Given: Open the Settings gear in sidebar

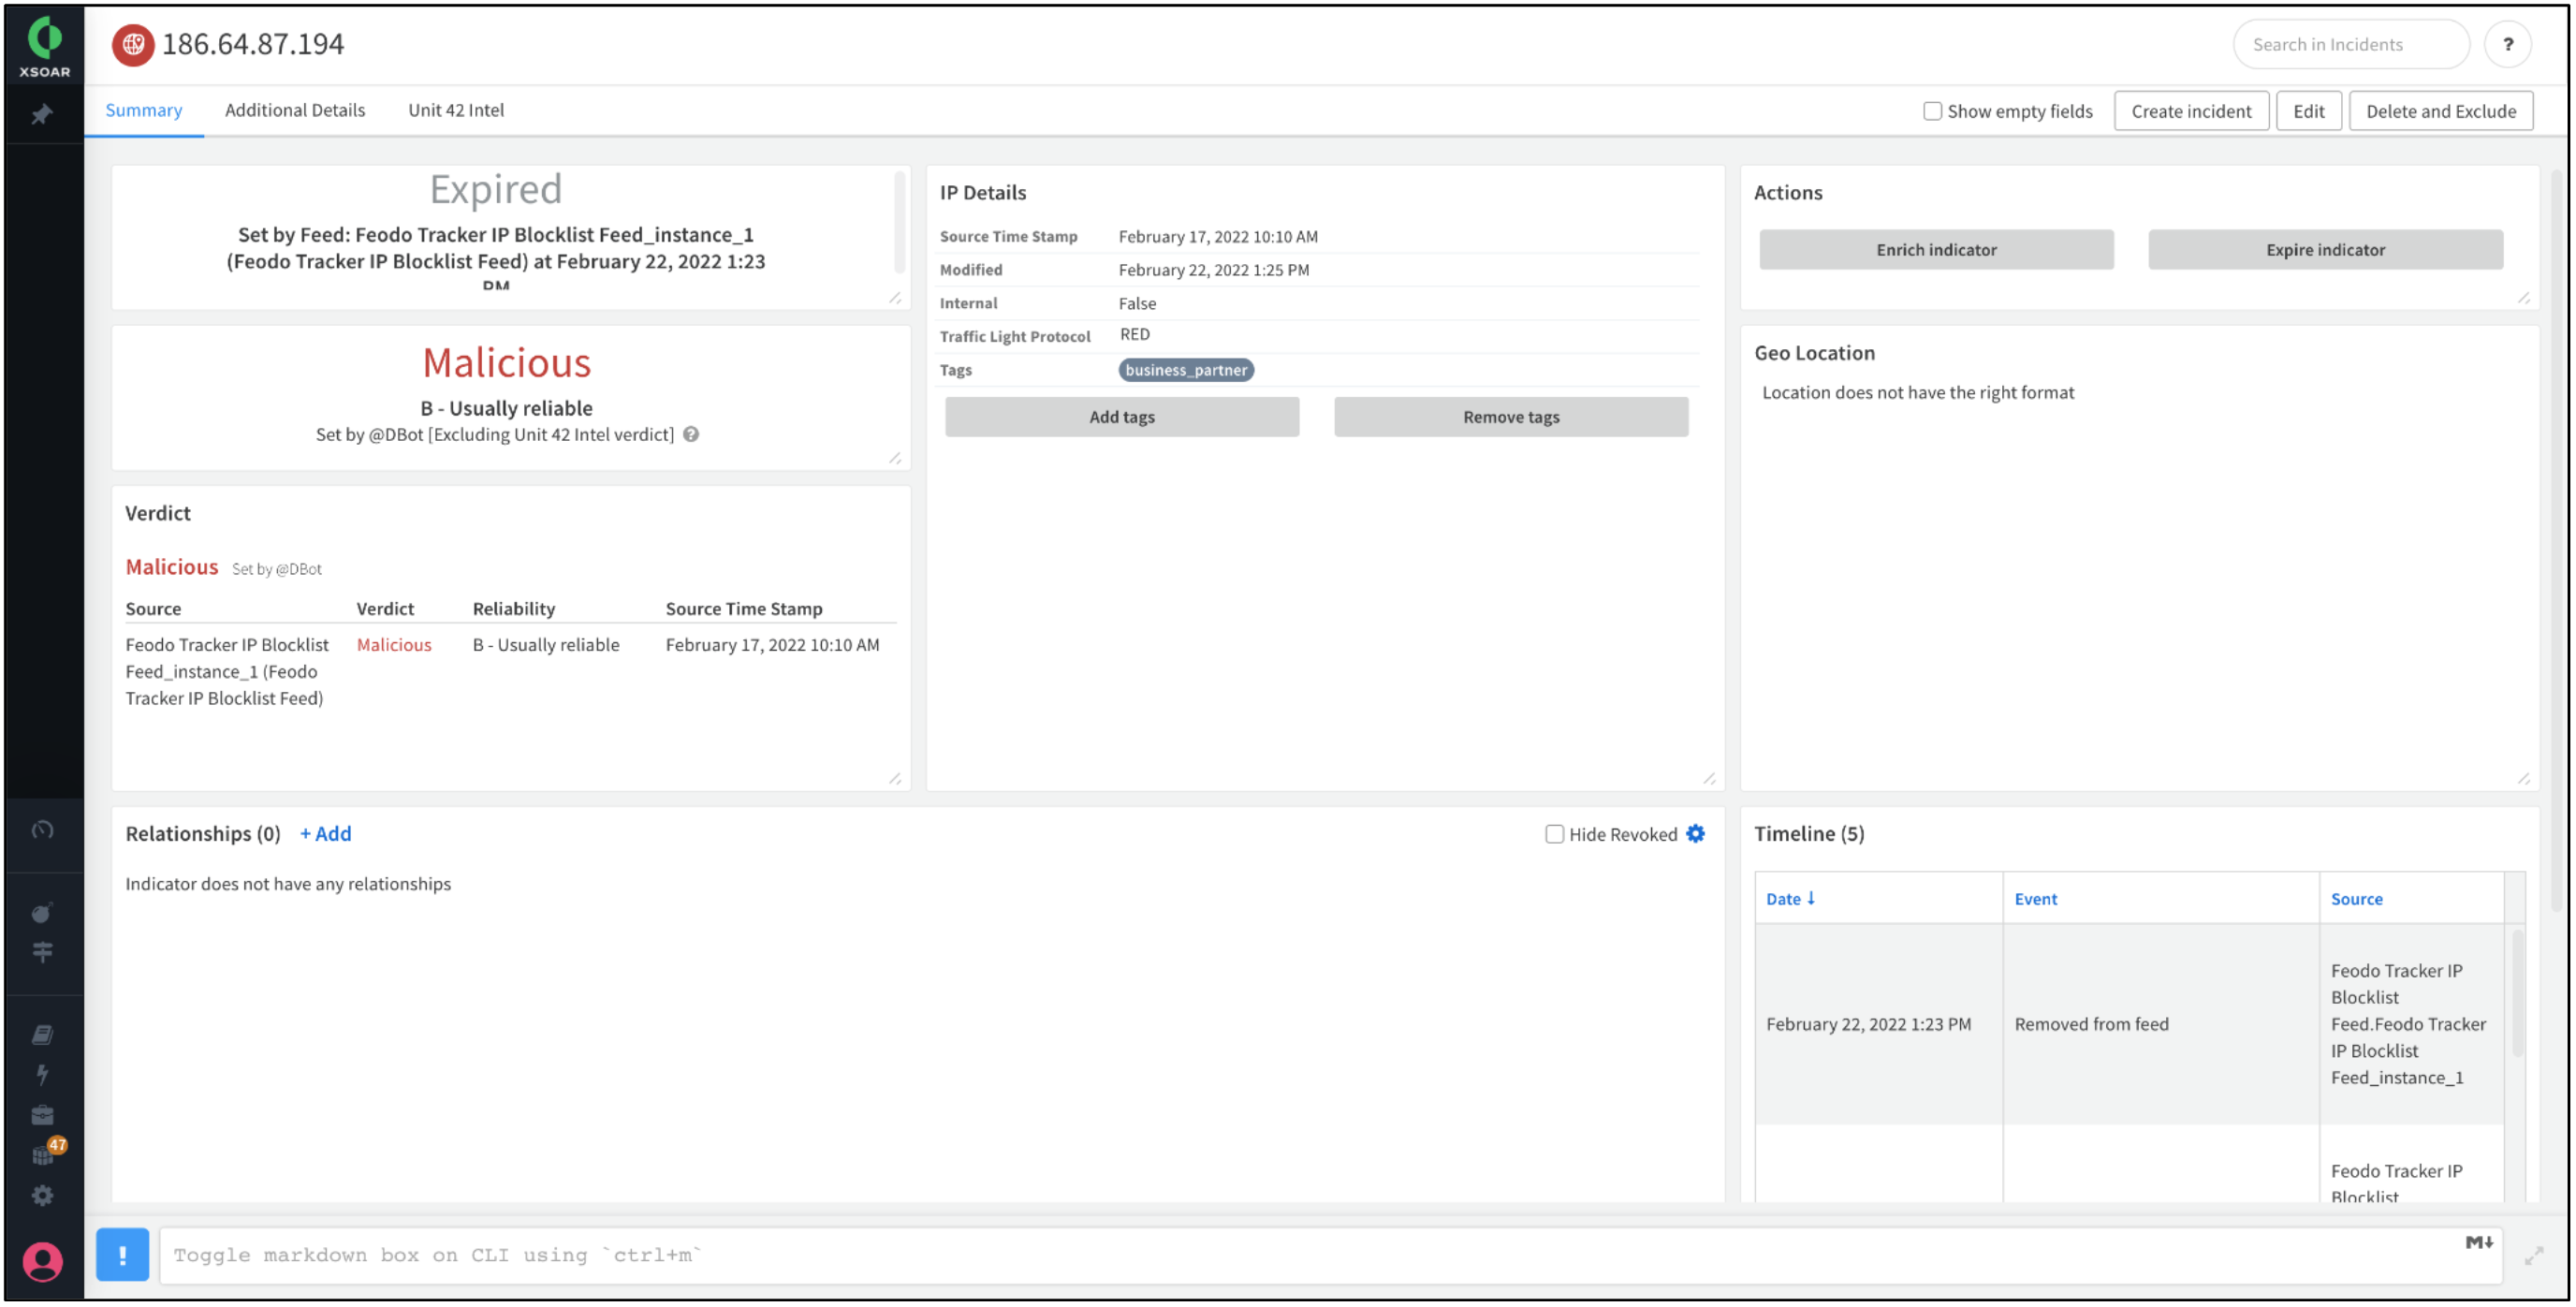Looking at the screenshot, I should pyautogui.click(x=42, y=1197).
